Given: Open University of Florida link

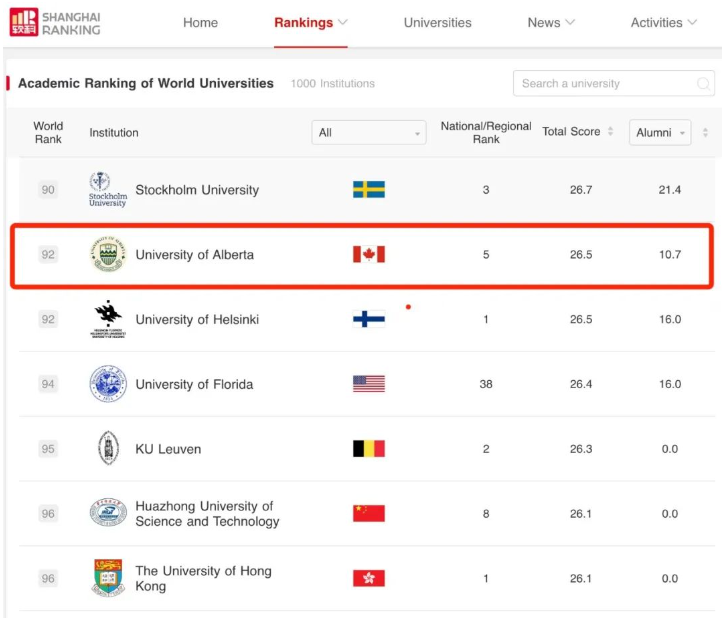Looking at the screenshot, I should (x=194, y=384).
